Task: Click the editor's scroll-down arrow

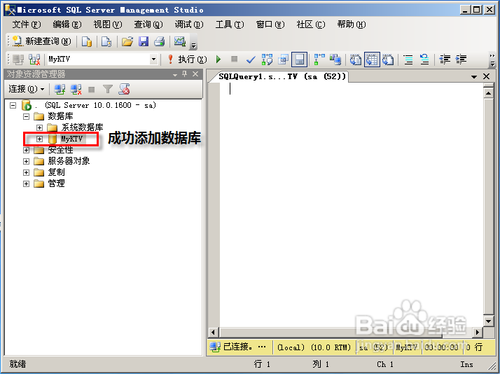Action: pyautogui.click(x=488, y=321)
